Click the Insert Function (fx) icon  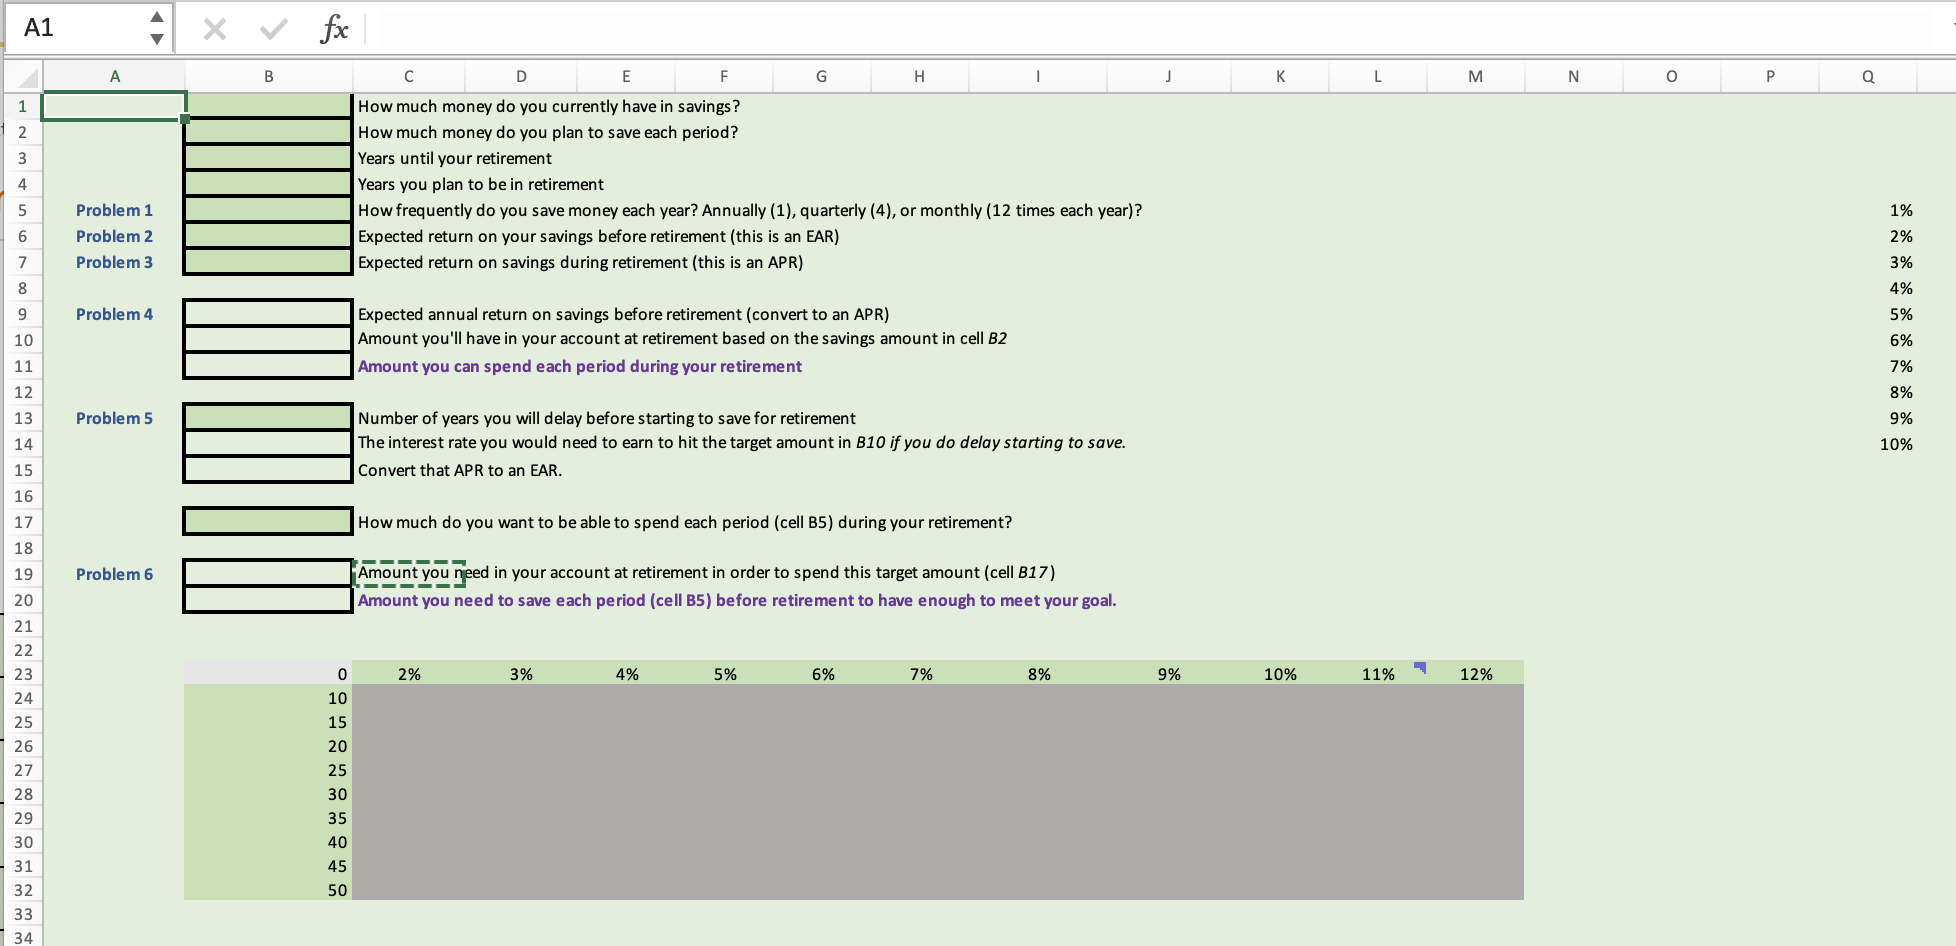pos(333,28)
